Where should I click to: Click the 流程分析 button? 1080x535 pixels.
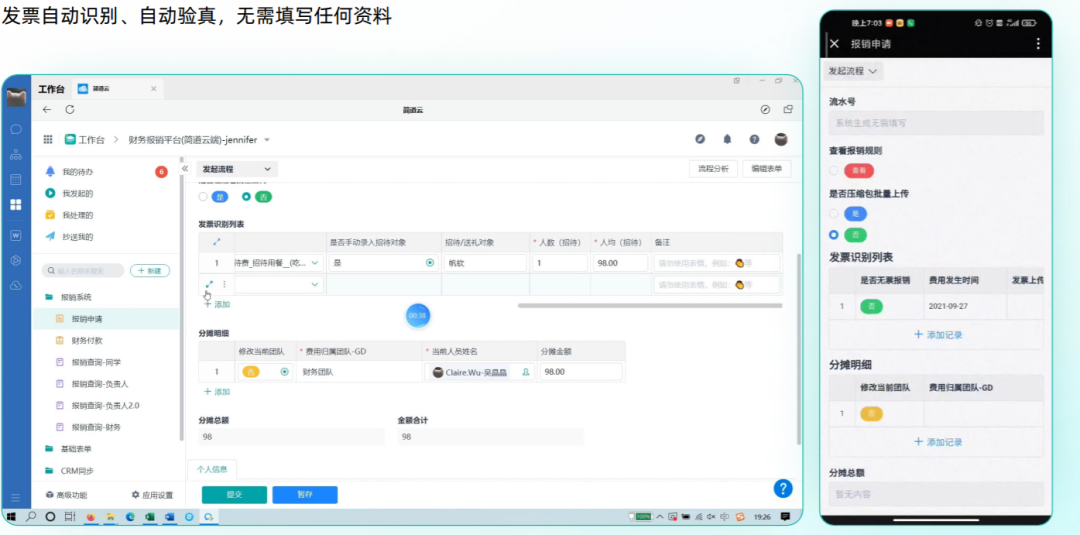pyautogui.click(x=713, y=169)
